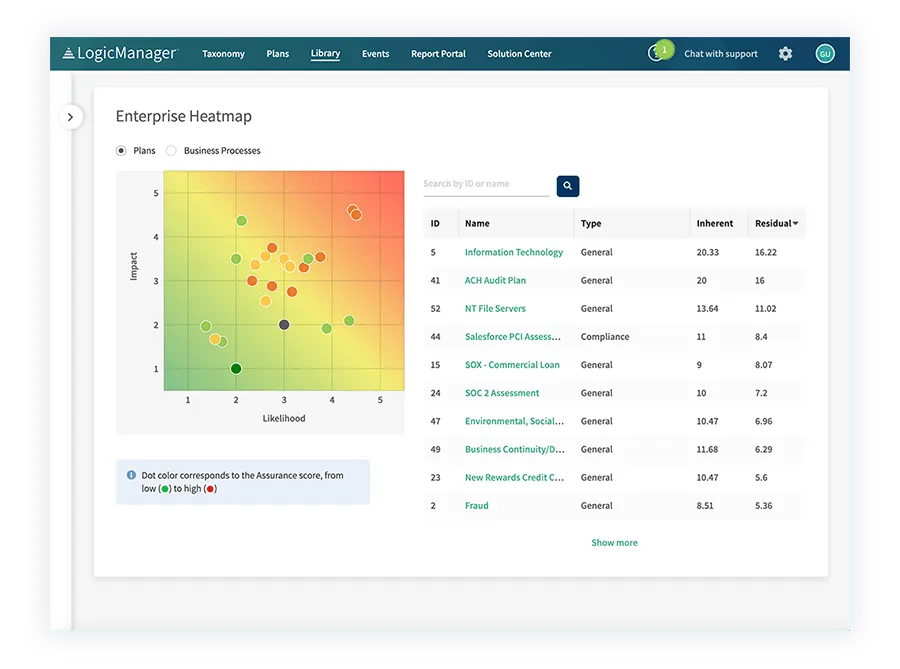Image resolution: width=900 pixels, height=669 pixels.
Task: Open the NT File Servers link
Action: [495, 308]
